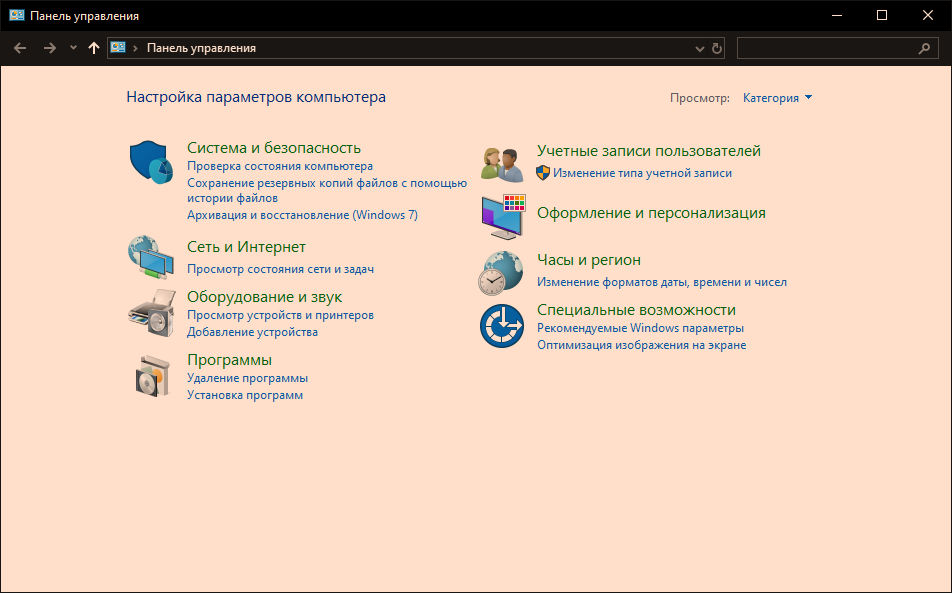Open the System and Security shield icon

(151, 162)
